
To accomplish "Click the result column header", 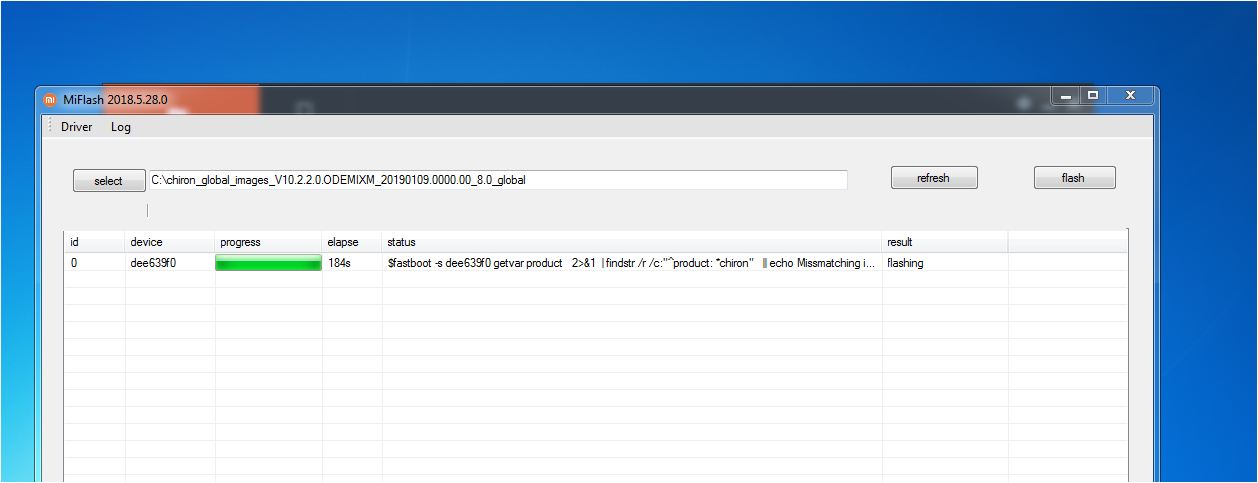I will 945,242.
